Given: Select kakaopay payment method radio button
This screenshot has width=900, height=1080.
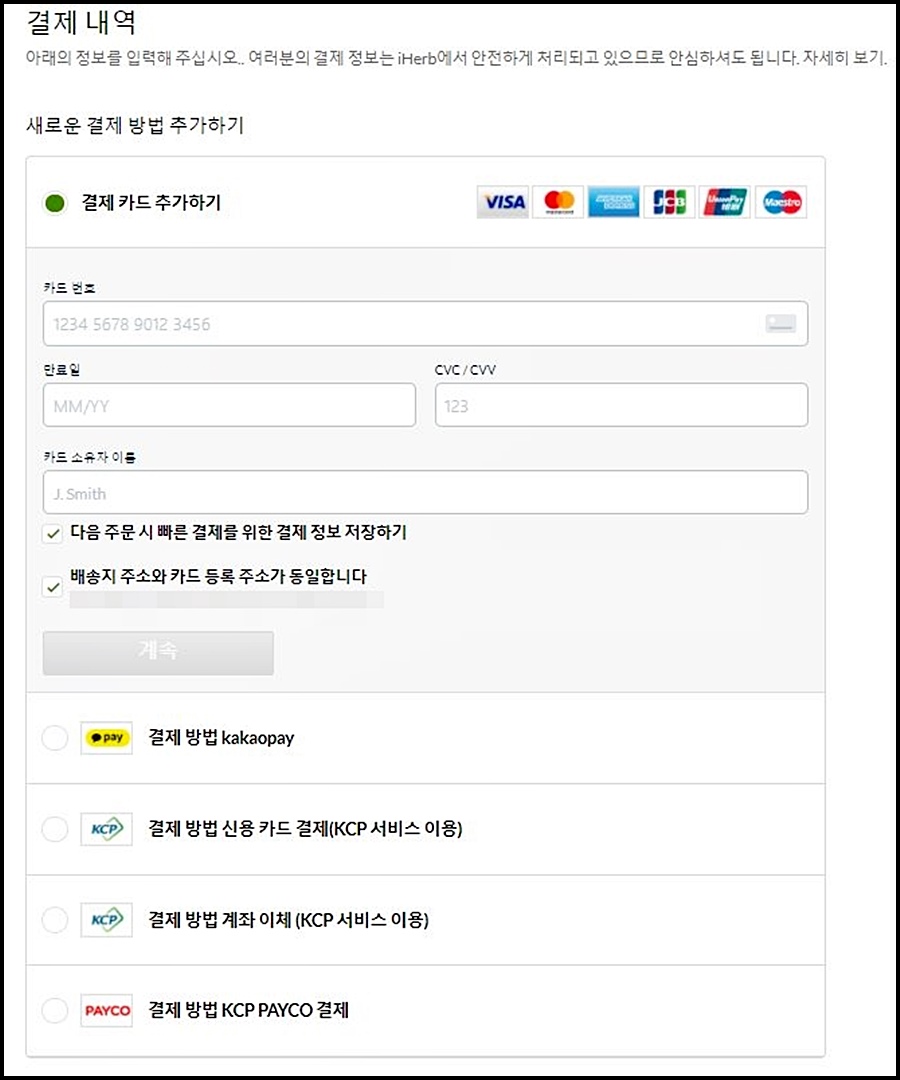Looking at the screenshot, I should click(55, 738).
